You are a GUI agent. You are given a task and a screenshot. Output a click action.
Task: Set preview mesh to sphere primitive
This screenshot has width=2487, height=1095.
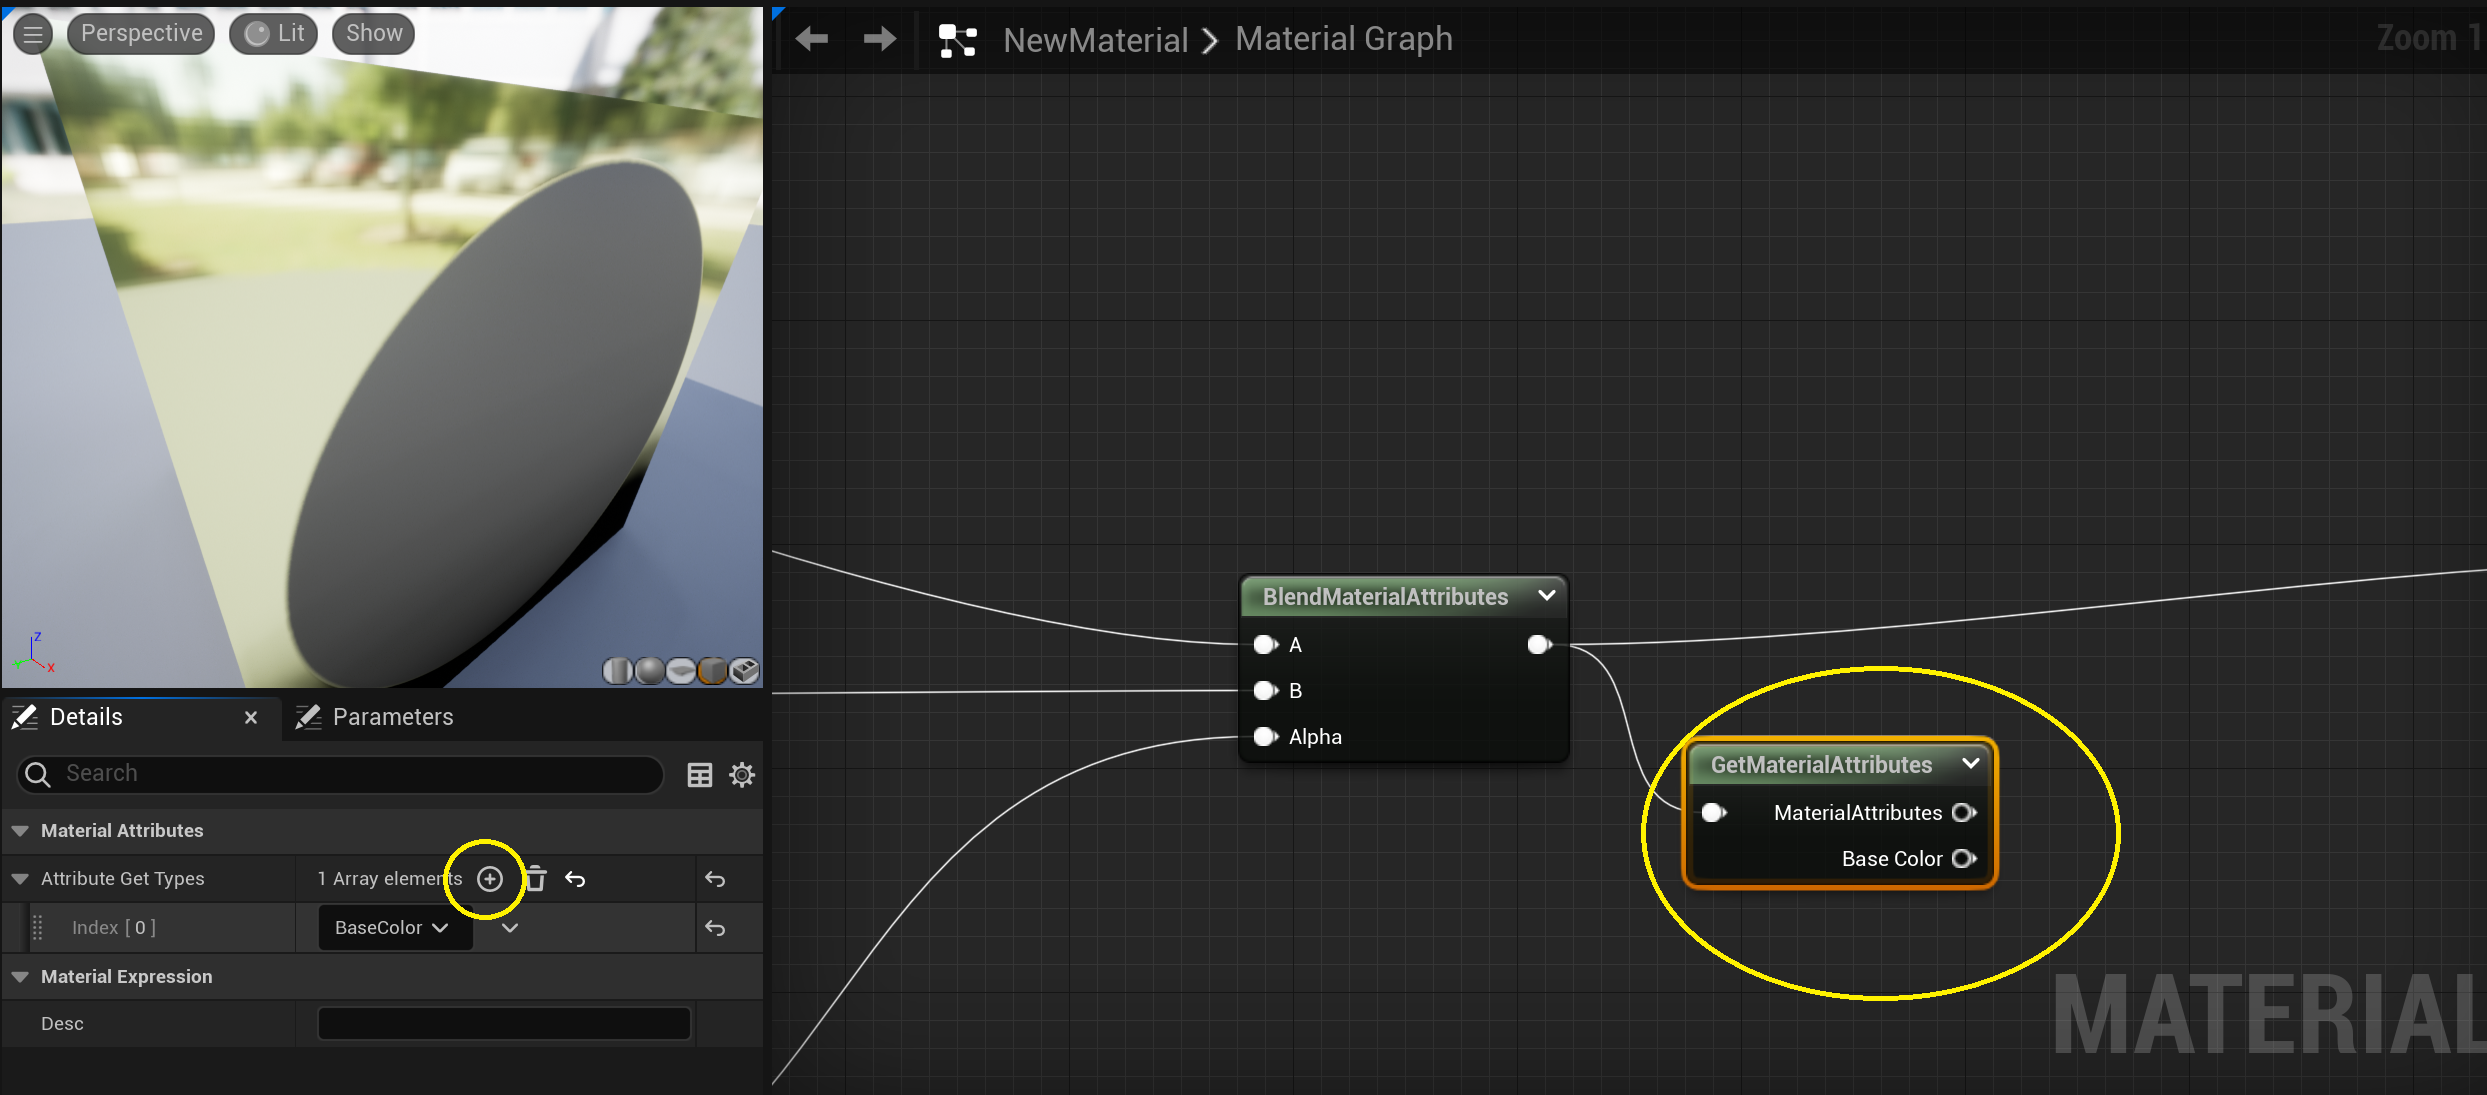pos(649,671)
